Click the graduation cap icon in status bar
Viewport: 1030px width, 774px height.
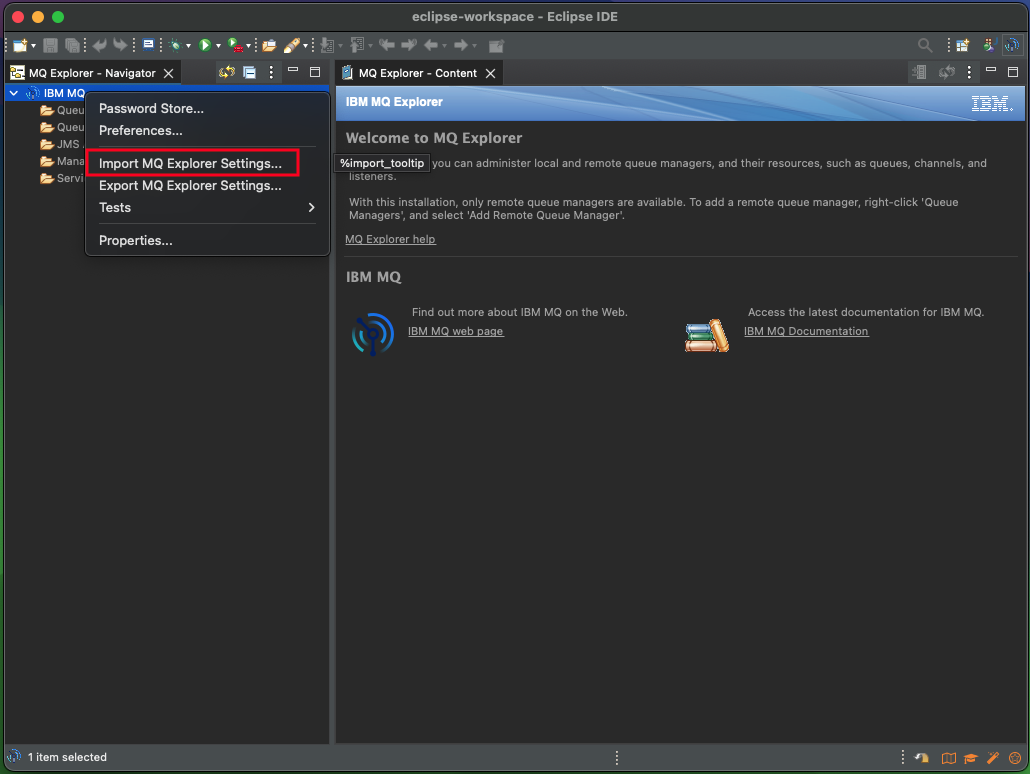click(x=970, y=758)
